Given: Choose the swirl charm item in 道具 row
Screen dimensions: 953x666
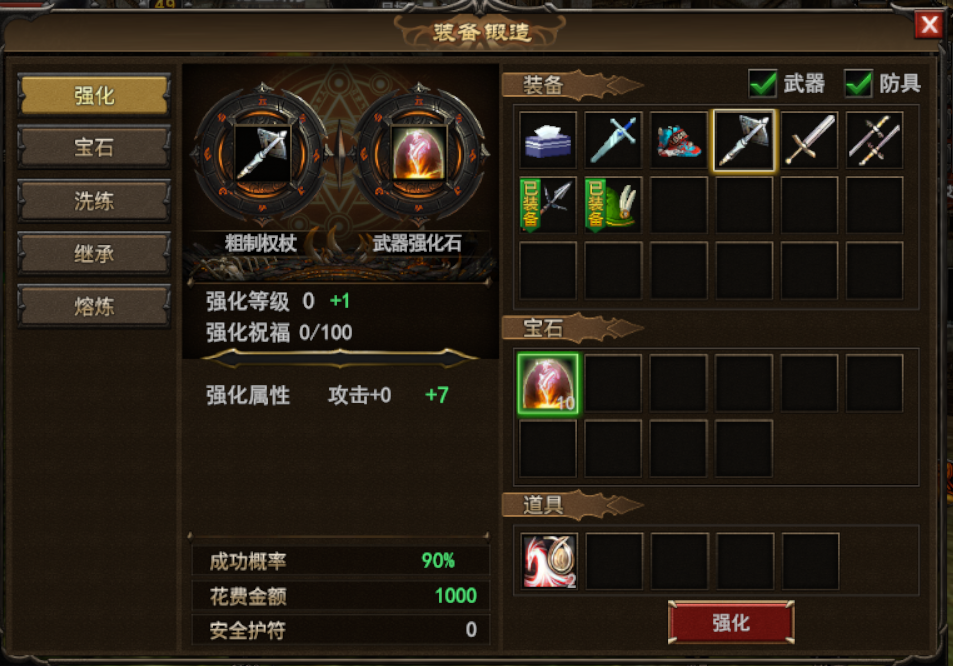Looking at the screenshot, I should [549, 561].
